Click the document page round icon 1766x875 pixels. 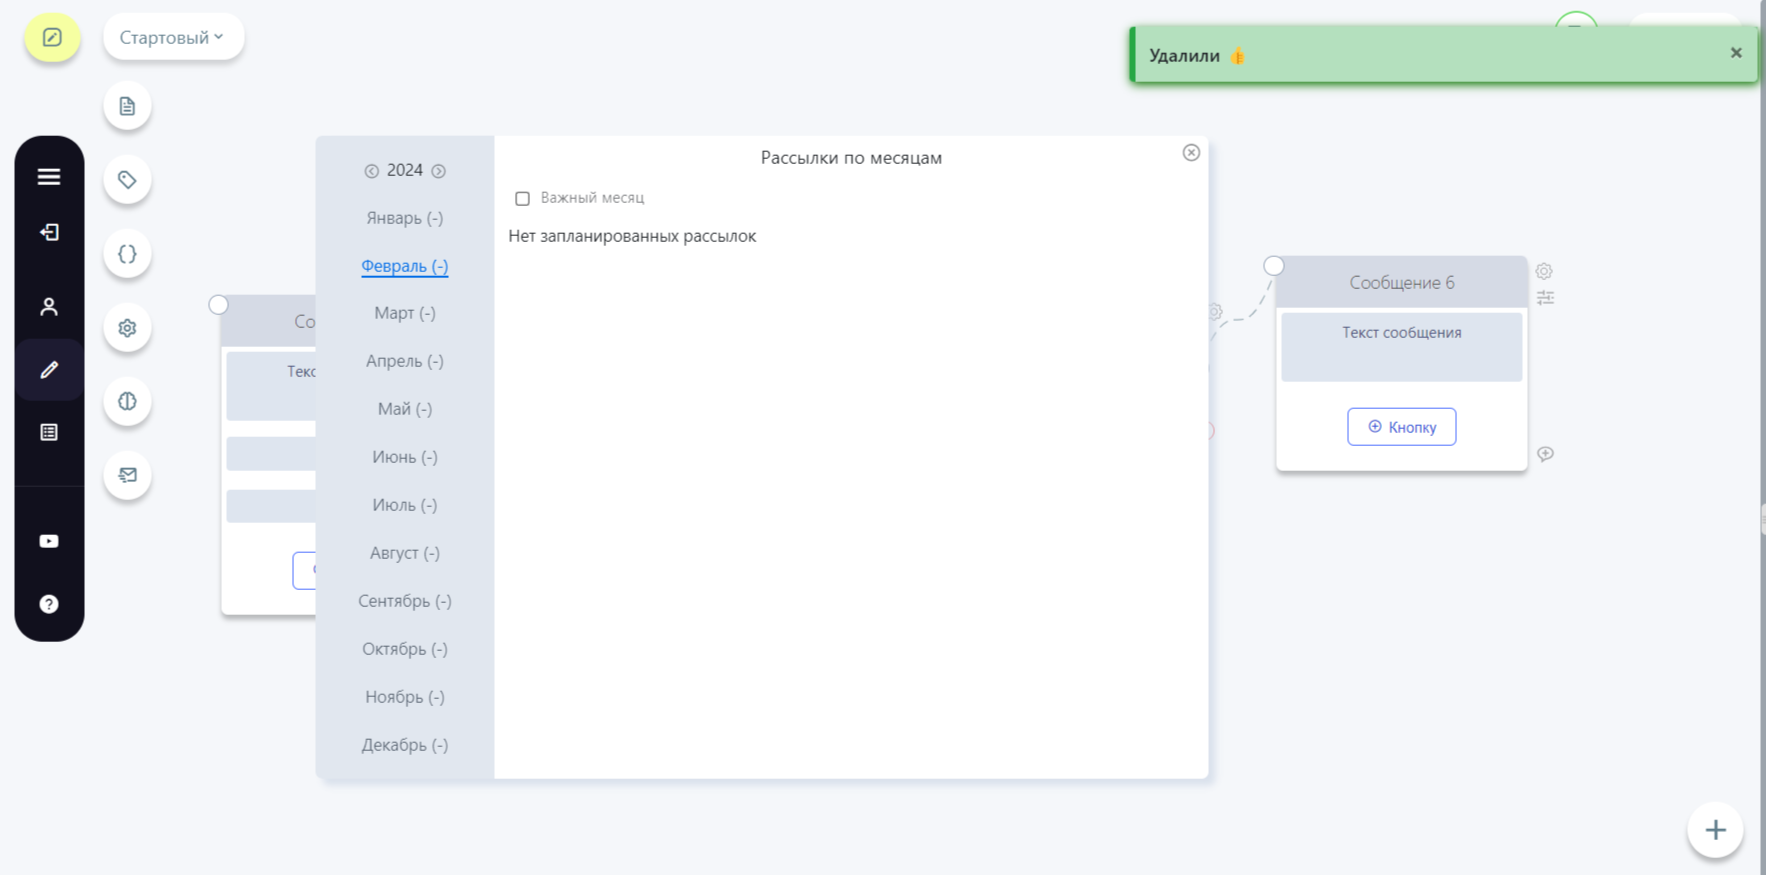127,106
